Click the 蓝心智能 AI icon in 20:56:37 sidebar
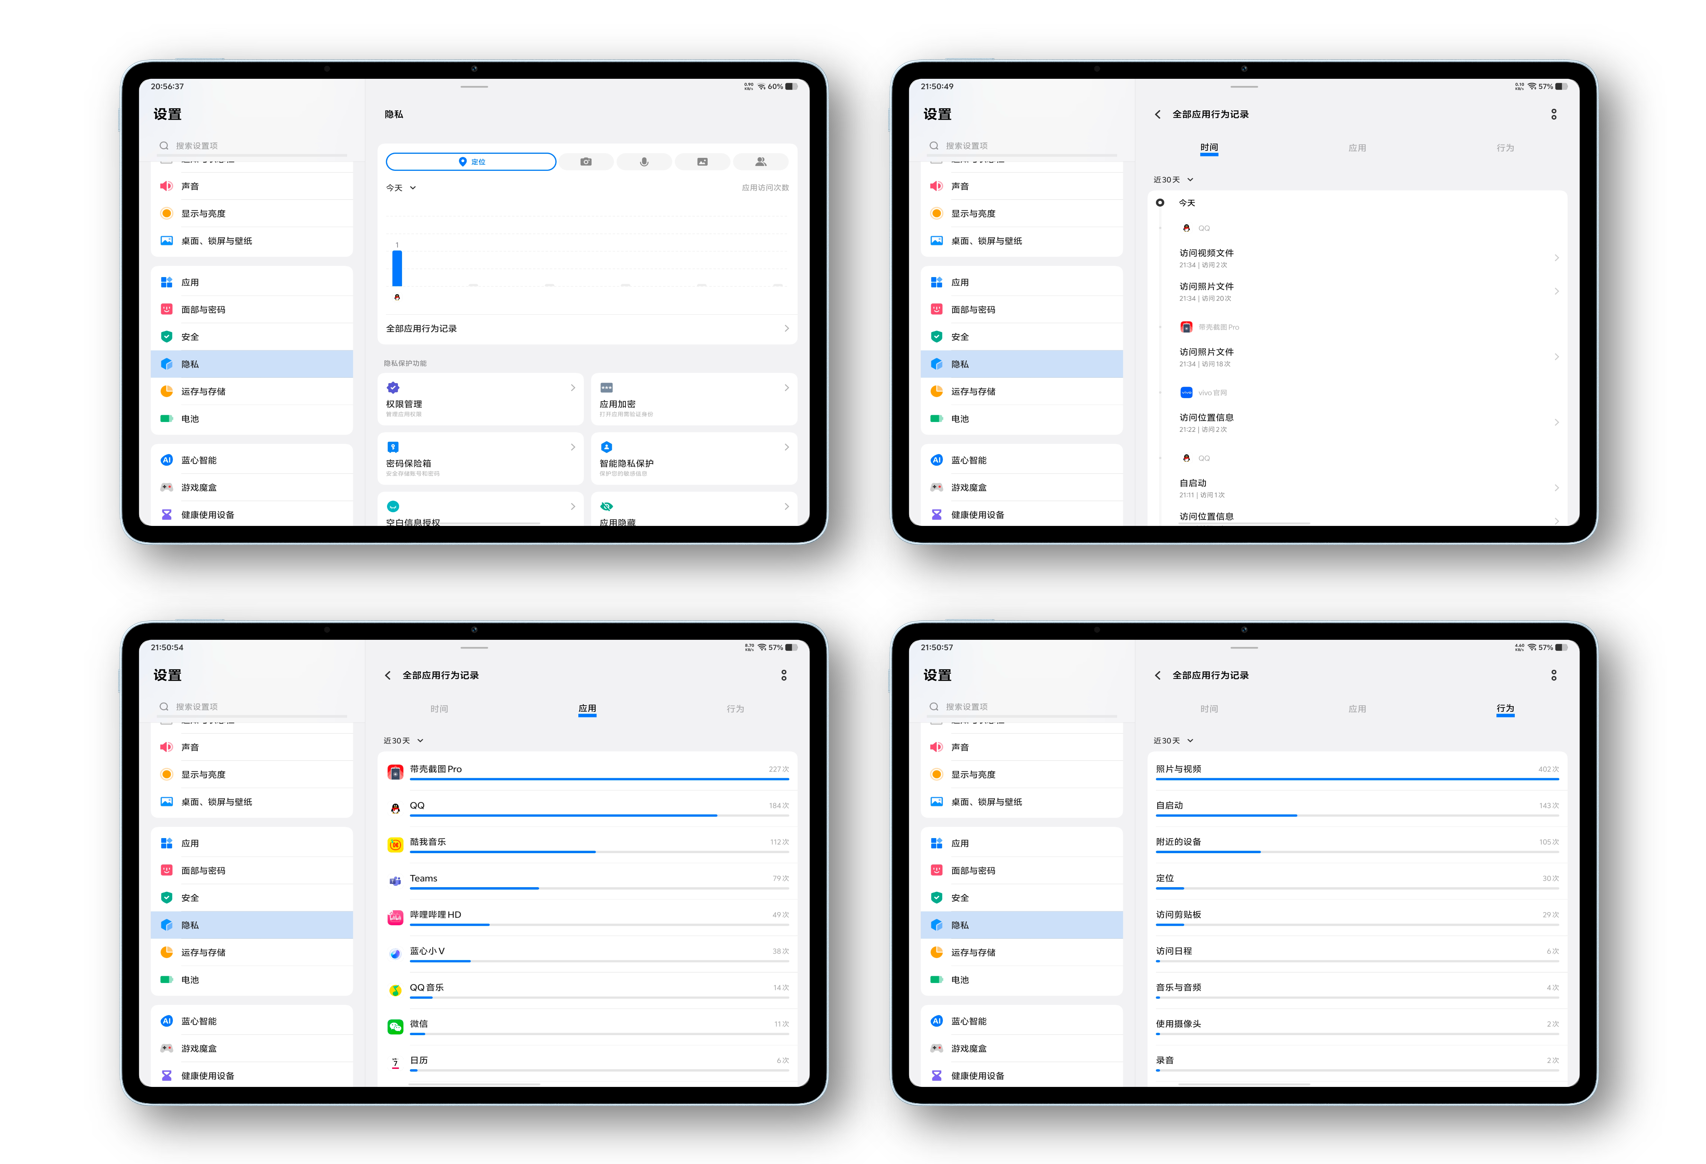The image size is (1706, 1164). 167,460
